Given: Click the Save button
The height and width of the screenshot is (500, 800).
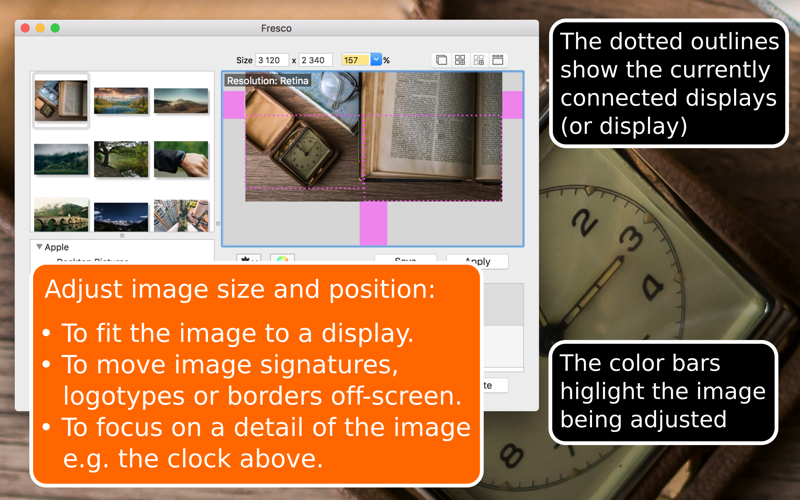Looking at the screenshot, I should click(x=405, y=259).
